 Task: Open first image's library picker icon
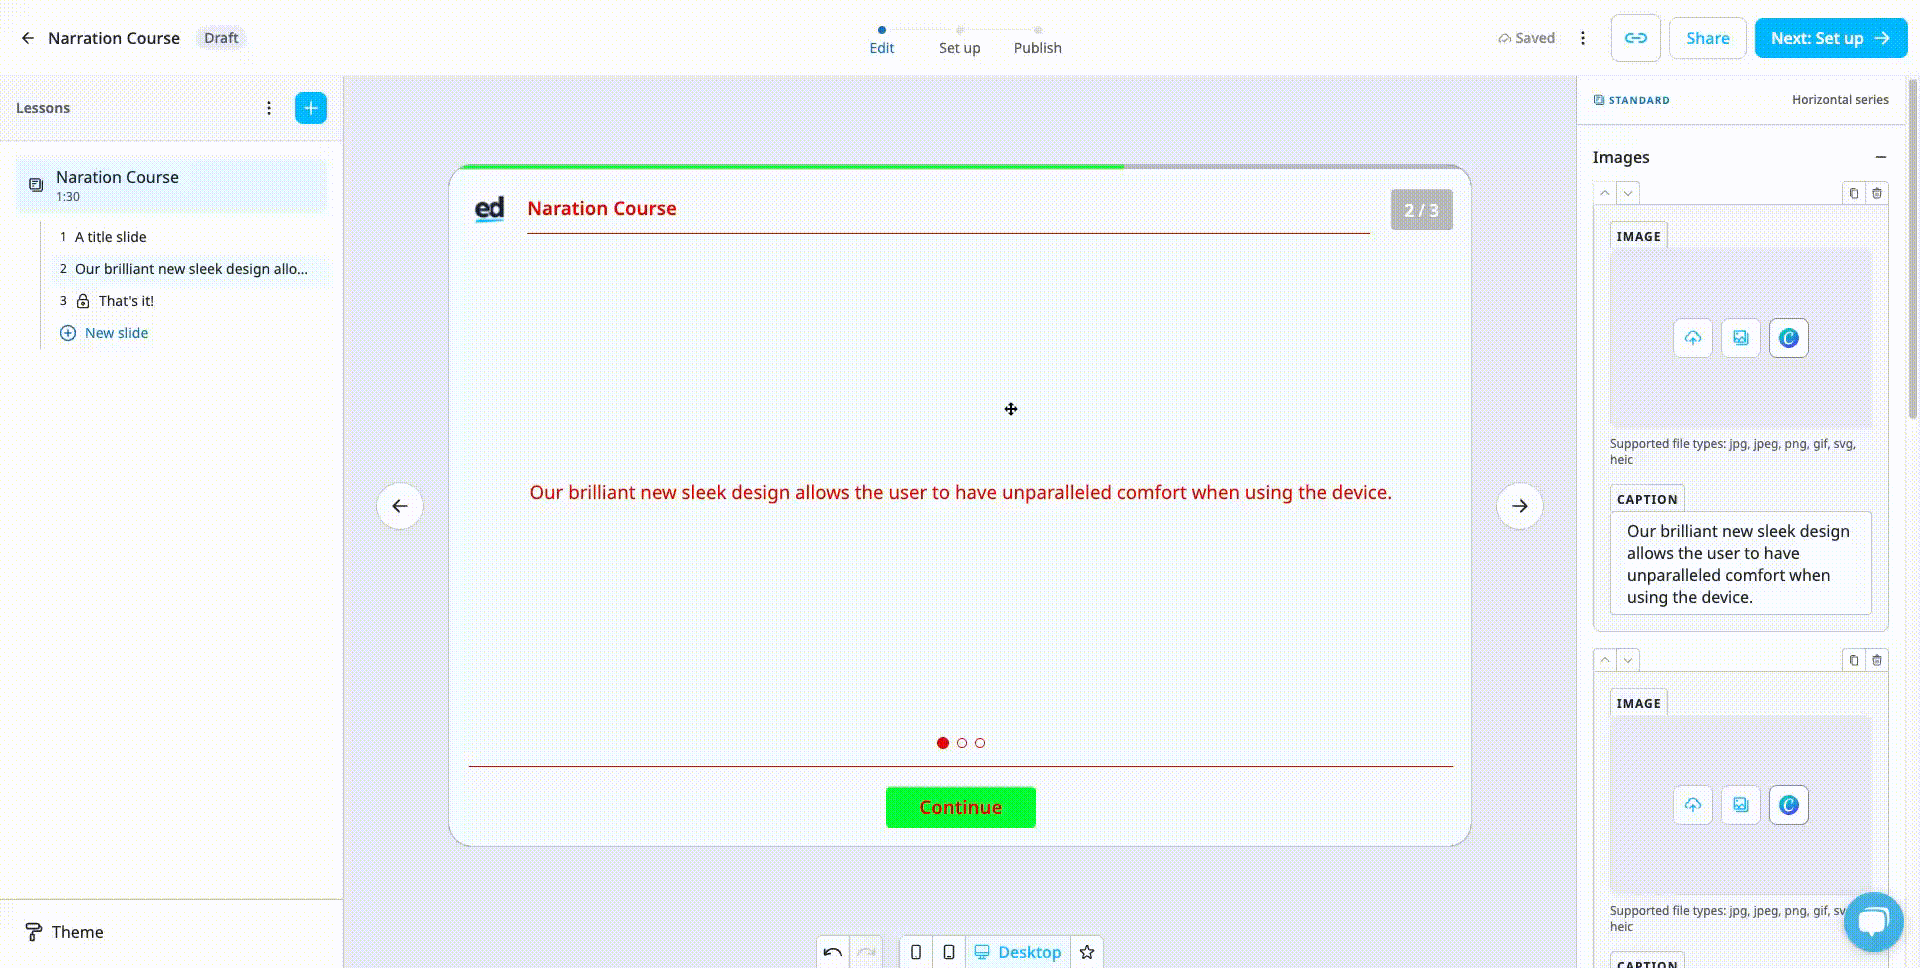1740,338
